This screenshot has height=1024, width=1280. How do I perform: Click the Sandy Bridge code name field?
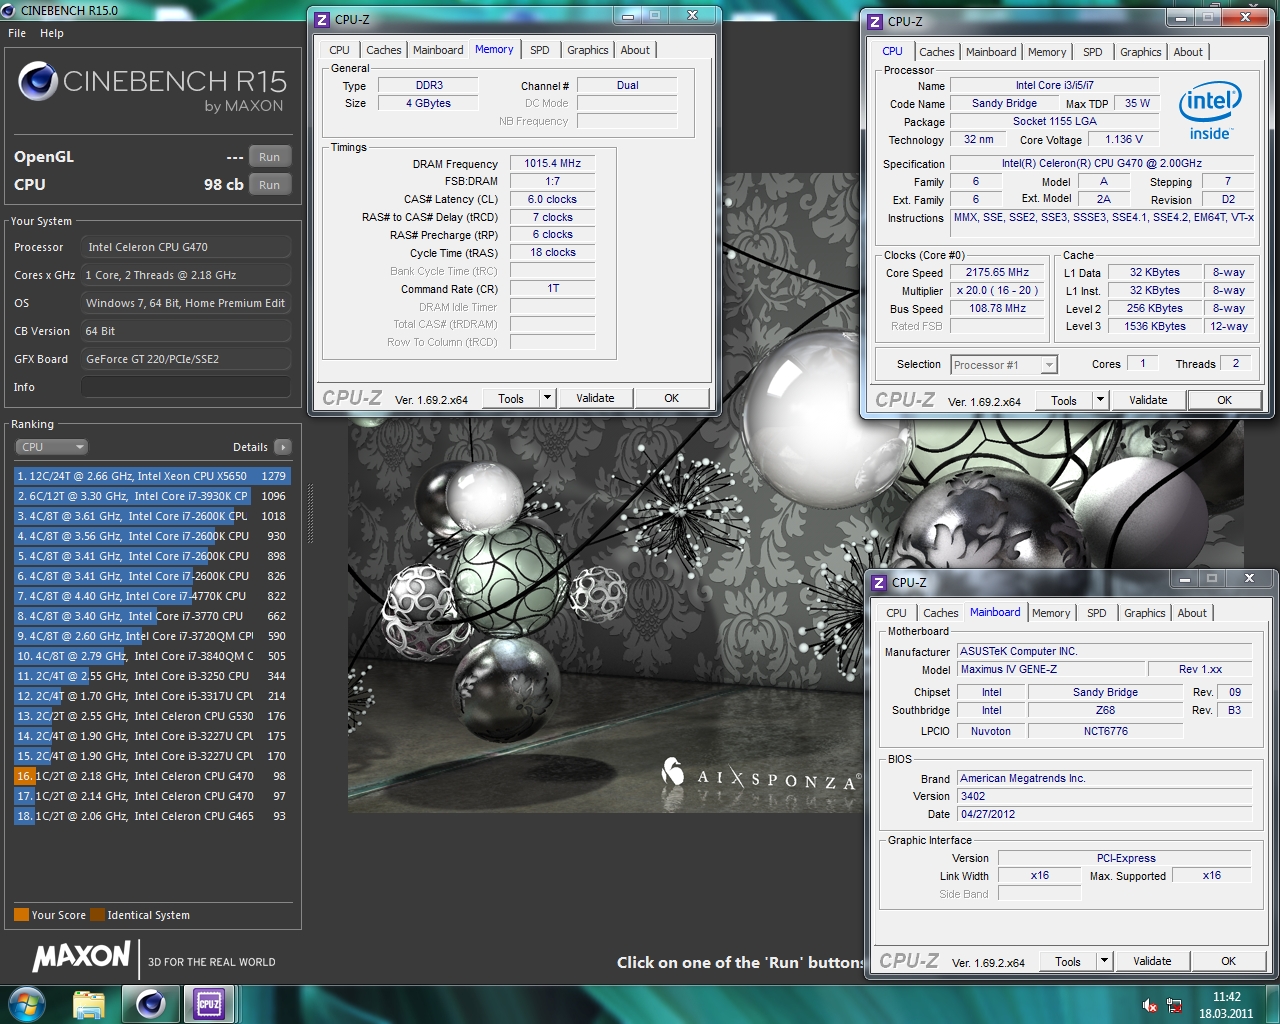pyautogui.click(x=1004, y=103)
